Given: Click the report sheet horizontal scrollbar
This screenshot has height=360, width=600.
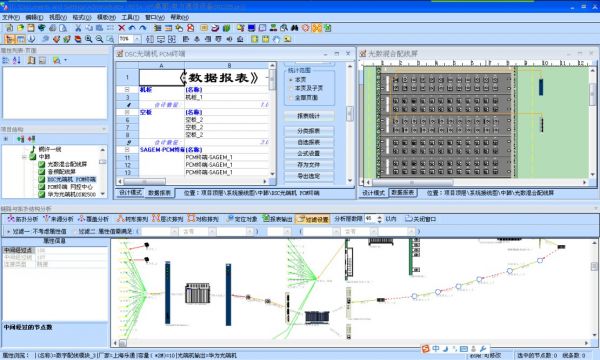Looking at the screenshot, I should coord(193,181).
